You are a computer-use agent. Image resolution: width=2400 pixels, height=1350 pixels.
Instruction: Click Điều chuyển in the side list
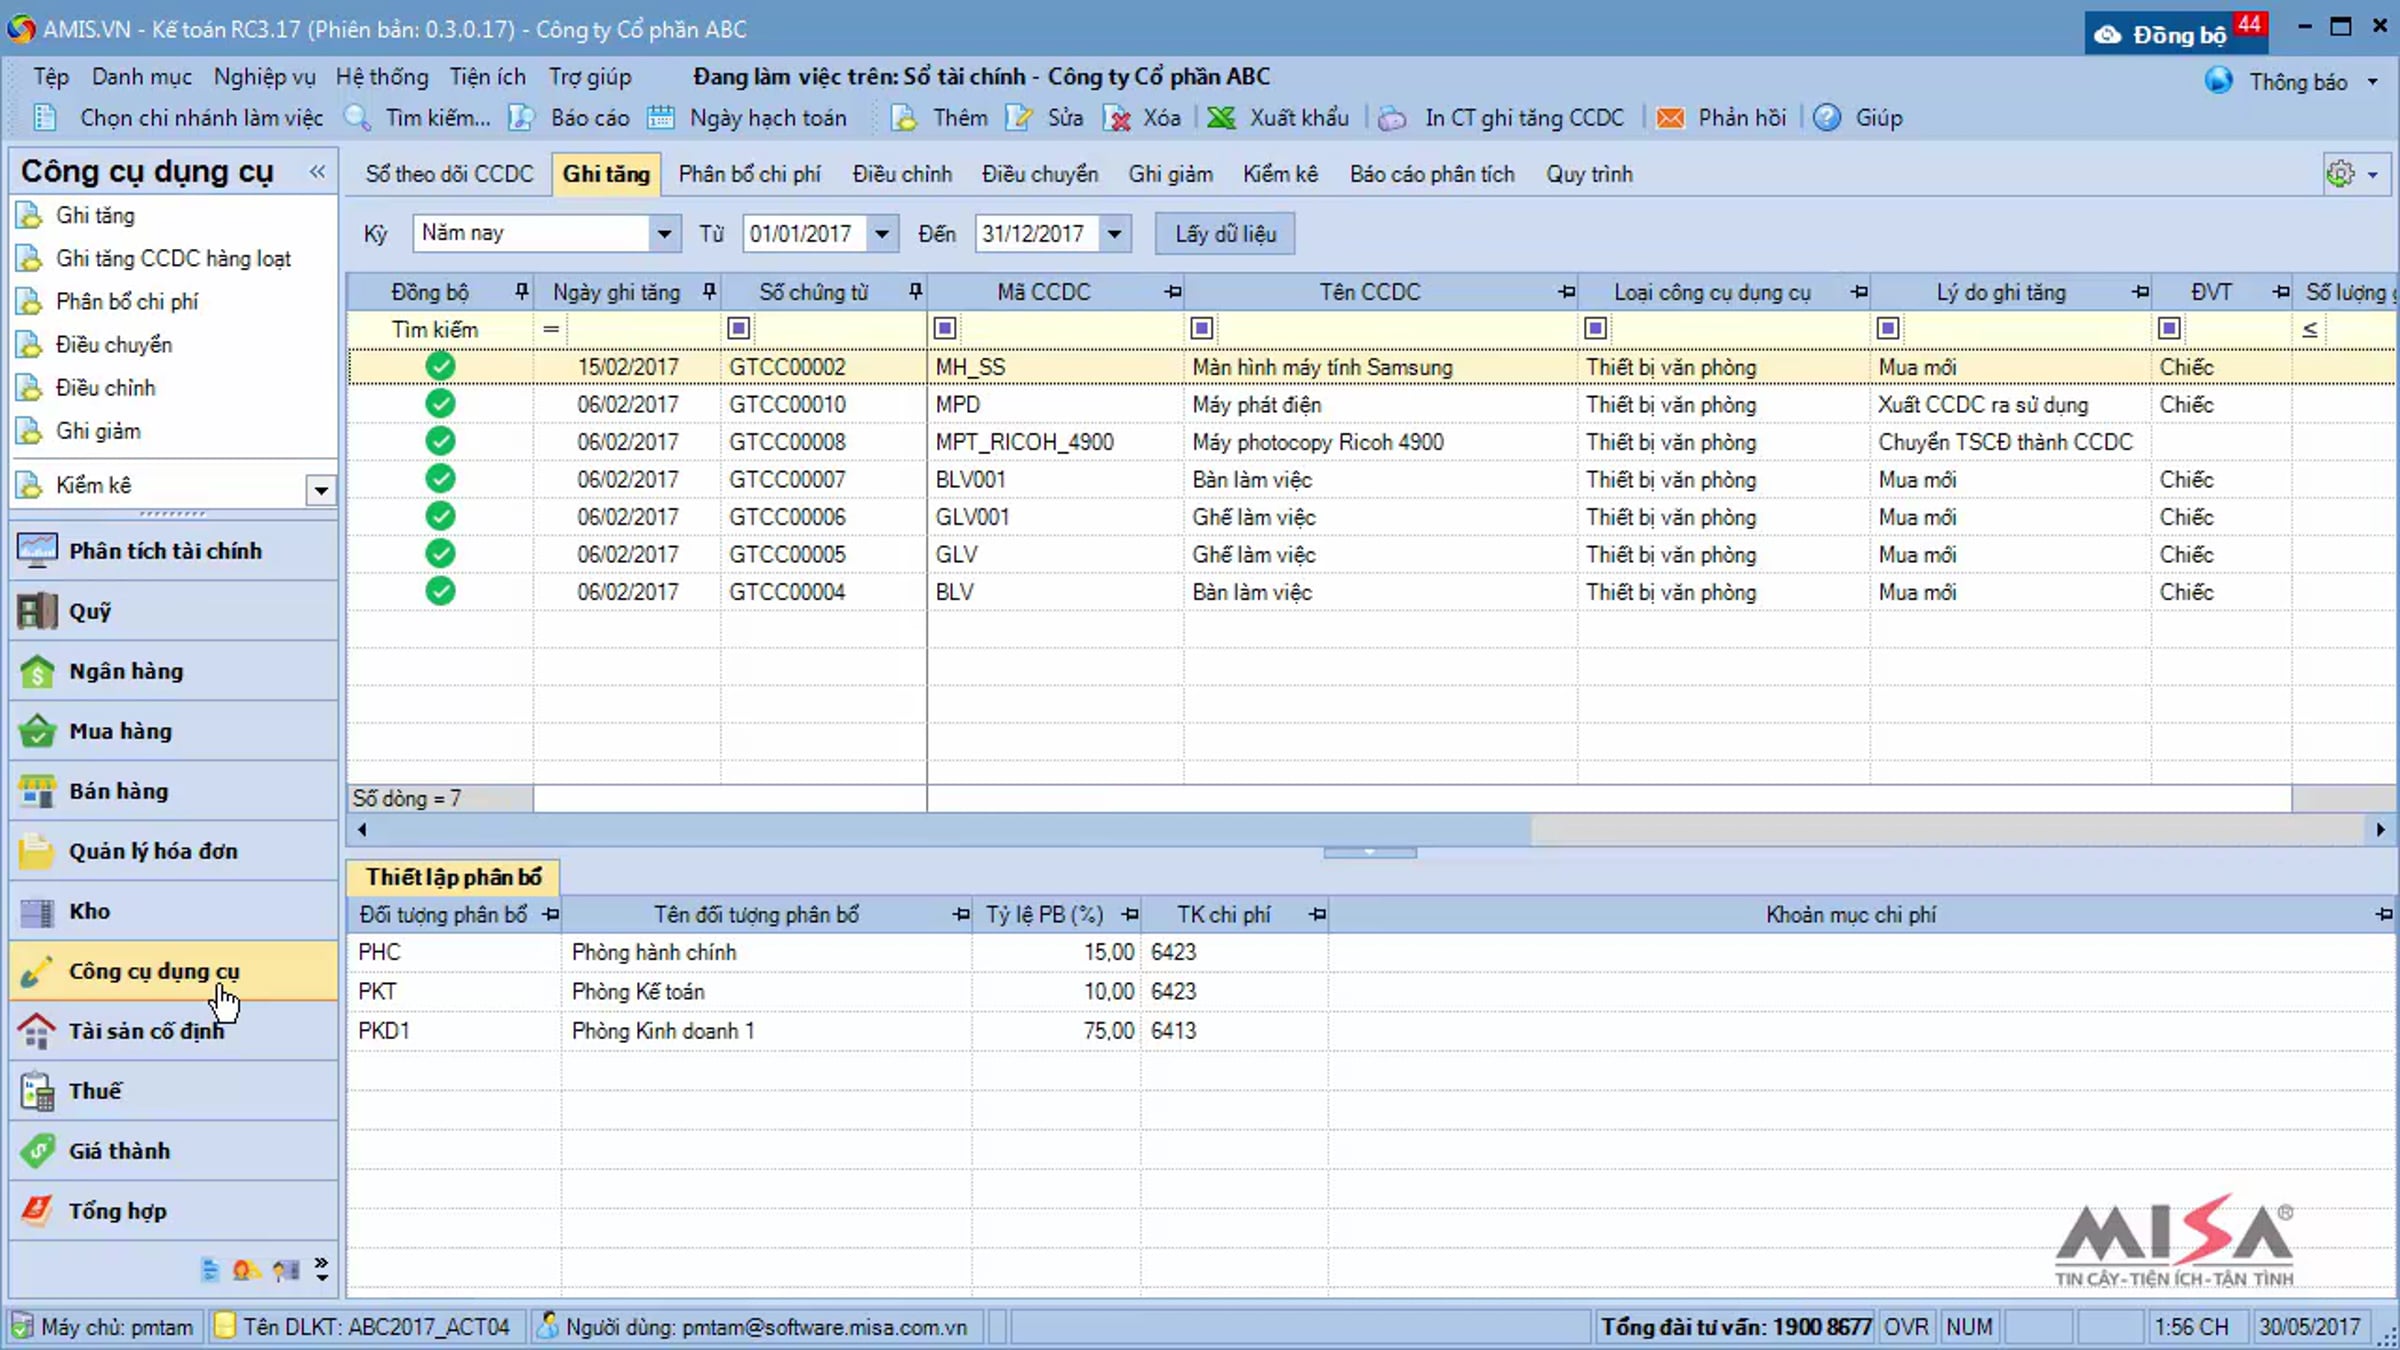click(x=113, y=345)
